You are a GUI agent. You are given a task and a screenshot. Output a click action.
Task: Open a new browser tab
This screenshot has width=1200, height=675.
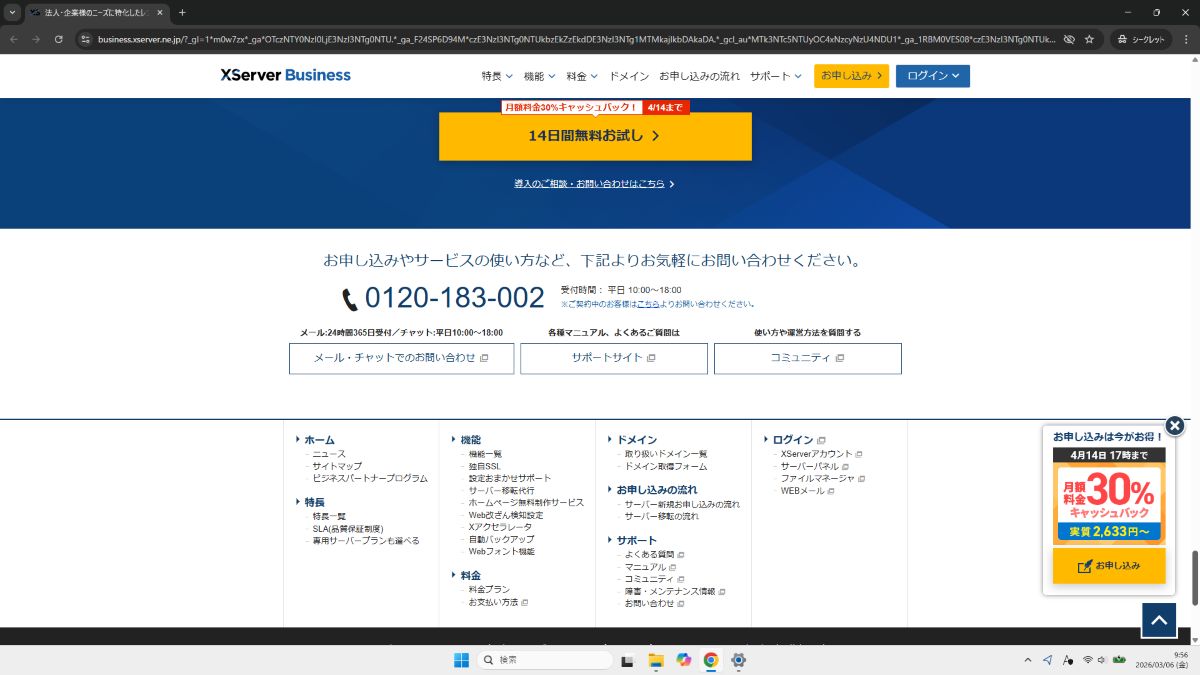[182, 12]
